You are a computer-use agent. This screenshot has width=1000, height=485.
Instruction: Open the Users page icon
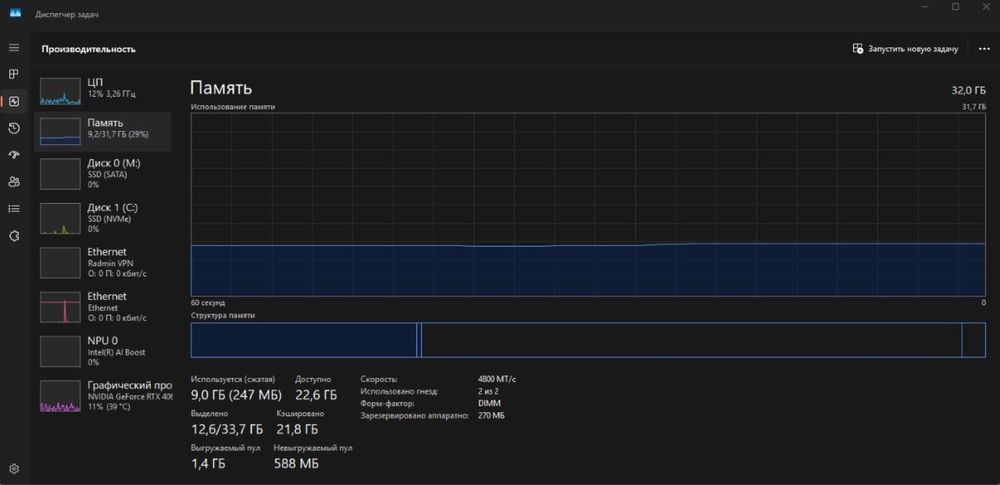(x=14, y=182)
